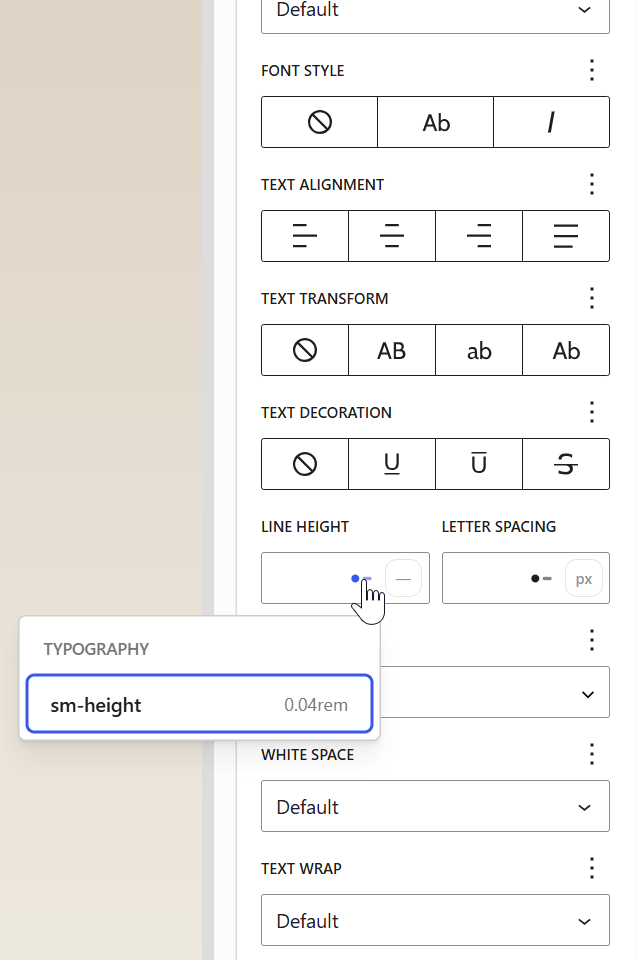The image size is (636, 960).
Task: Click the LINE HEIGHT label
Action: coord(305,527)
